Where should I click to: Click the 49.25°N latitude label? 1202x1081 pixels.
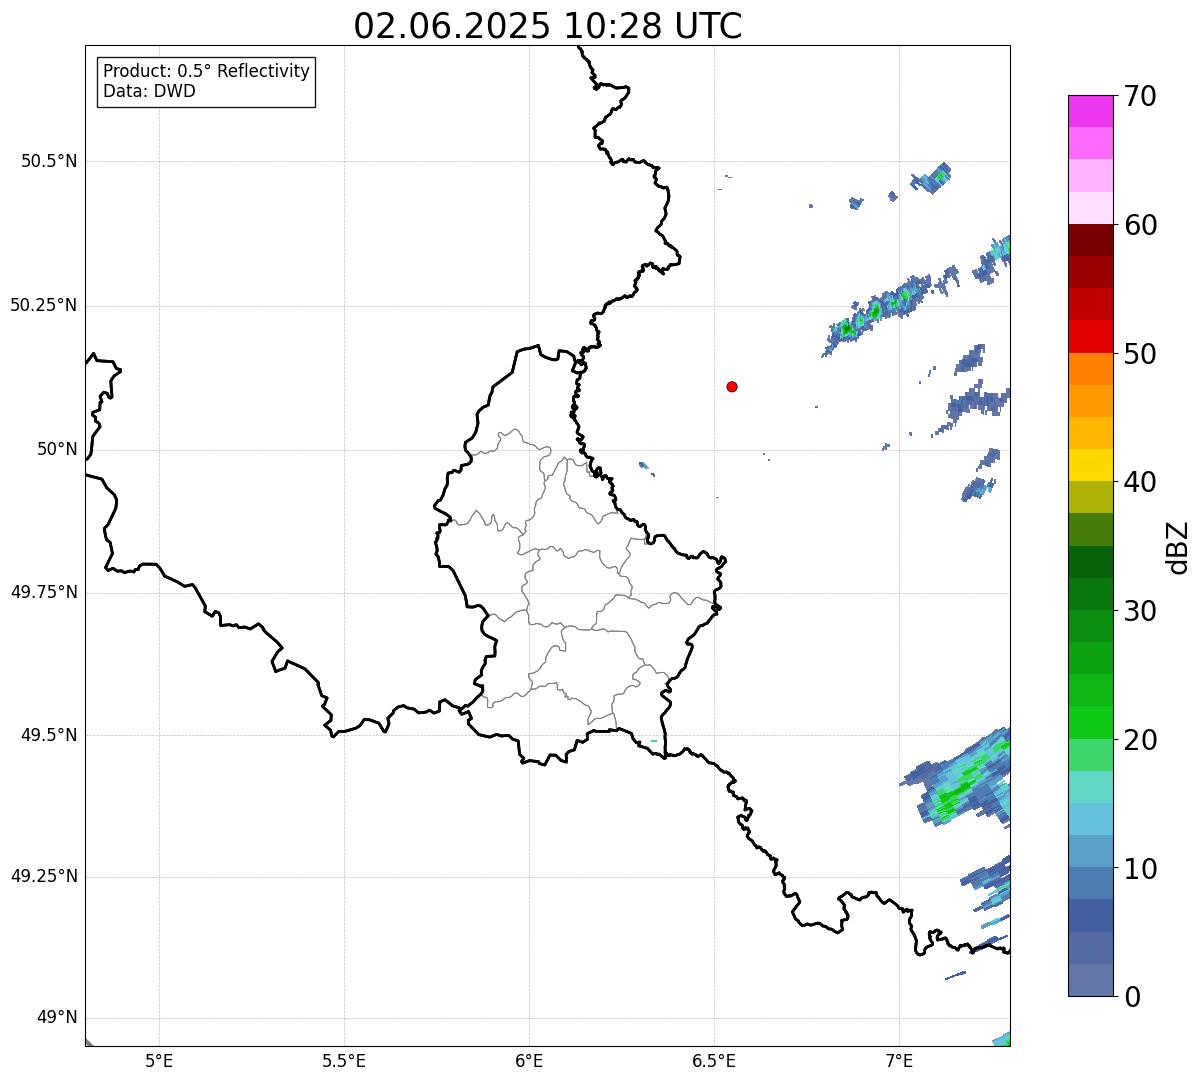[44, 876]
